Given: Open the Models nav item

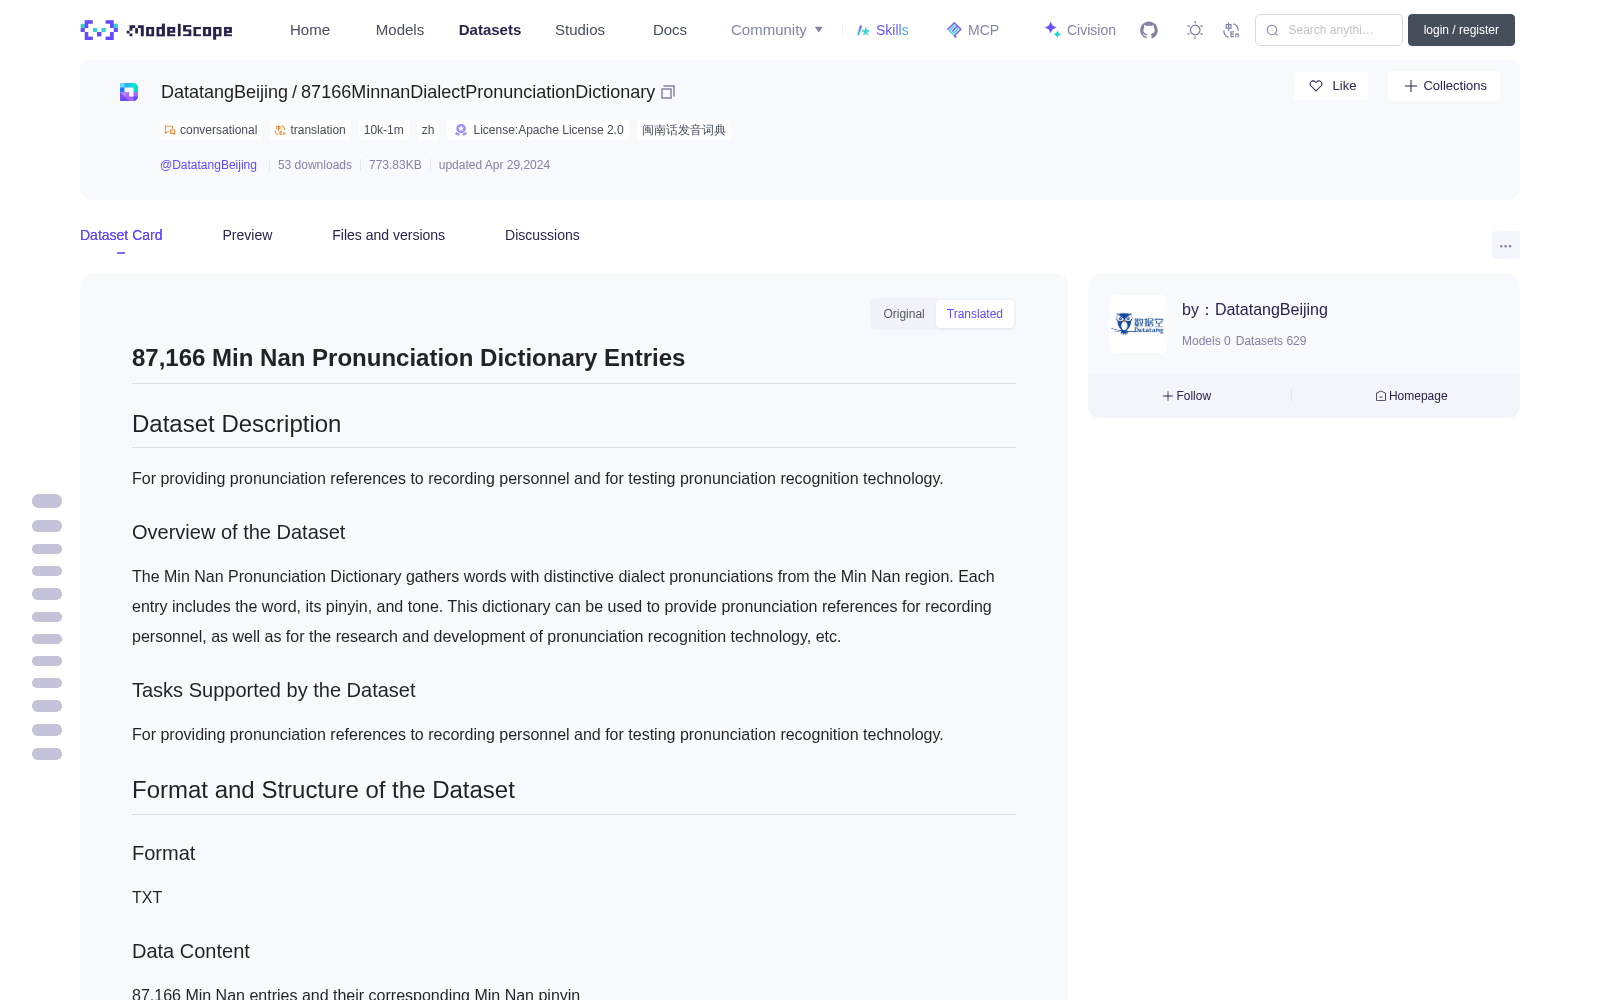Looking at the screenshot, I should click(x=400, y=30).
